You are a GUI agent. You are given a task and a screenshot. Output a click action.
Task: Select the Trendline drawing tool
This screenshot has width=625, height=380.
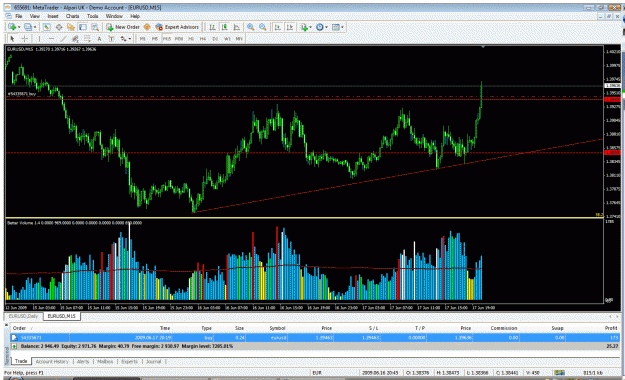(x=63, y=39)
